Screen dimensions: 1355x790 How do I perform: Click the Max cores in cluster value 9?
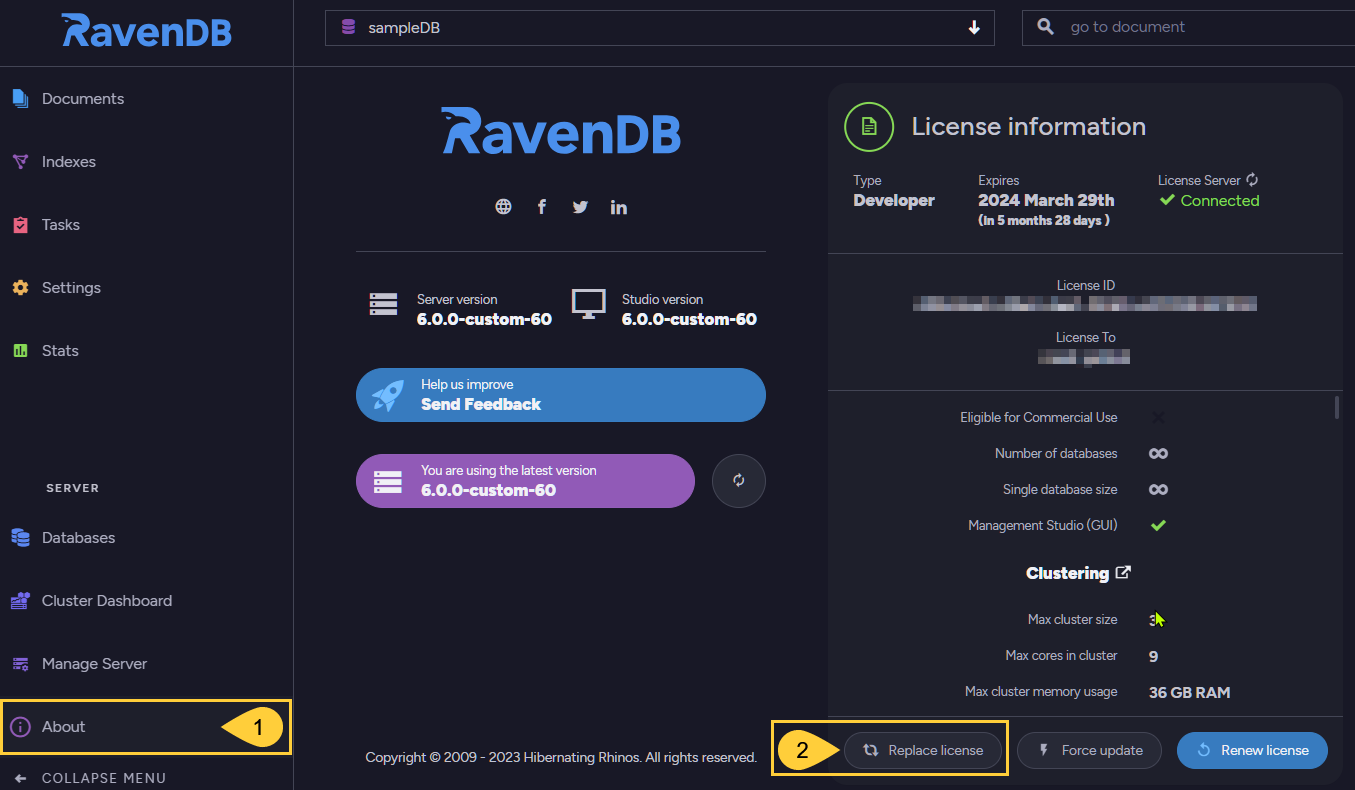point(1154,656)
